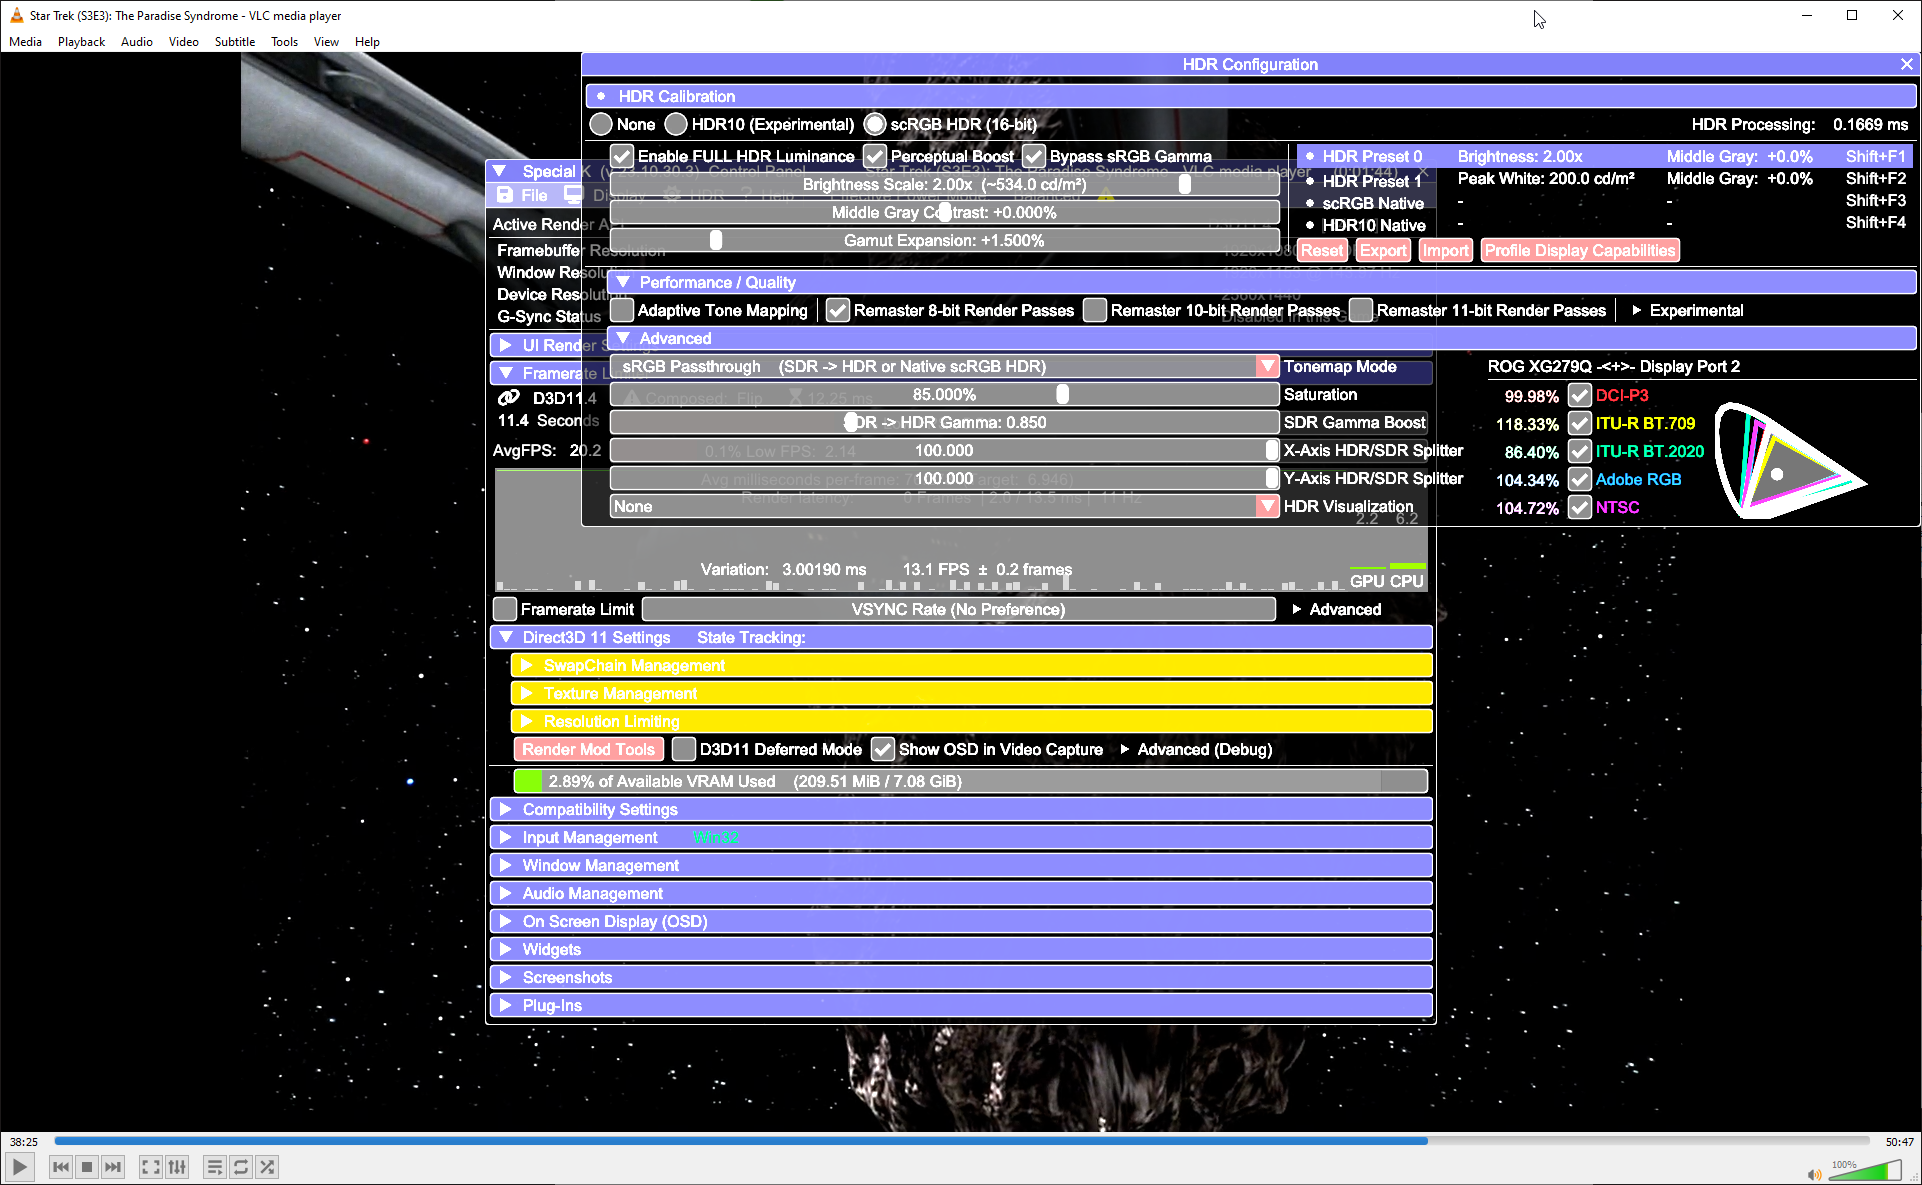This screenshot has width=1922, height=1185.
Task: Click the stop playback icon
Action: [x=87, y=1167]
